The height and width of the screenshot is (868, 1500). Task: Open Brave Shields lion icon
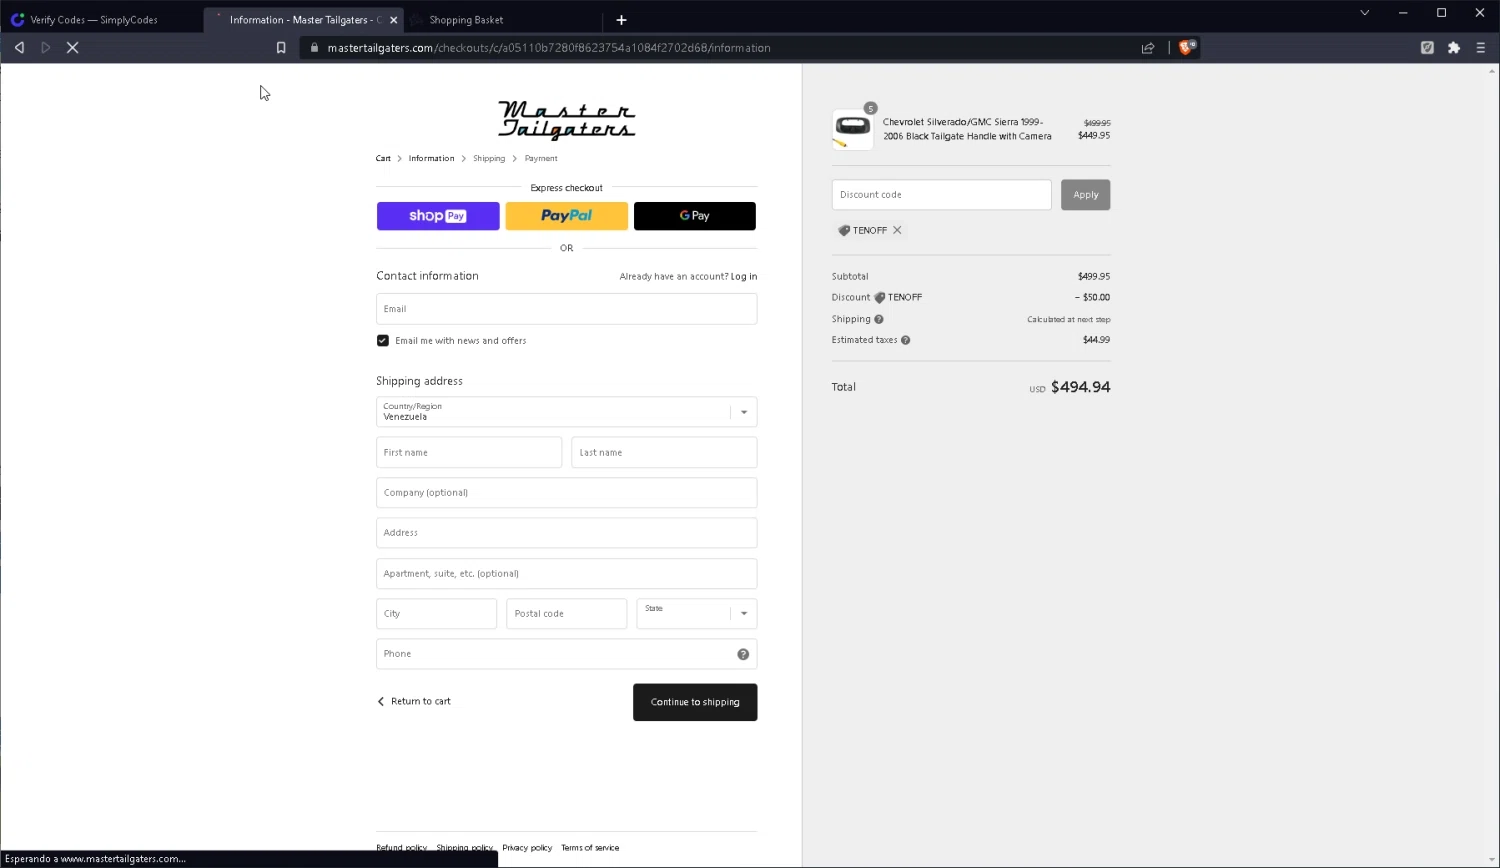pos(1187,47)
